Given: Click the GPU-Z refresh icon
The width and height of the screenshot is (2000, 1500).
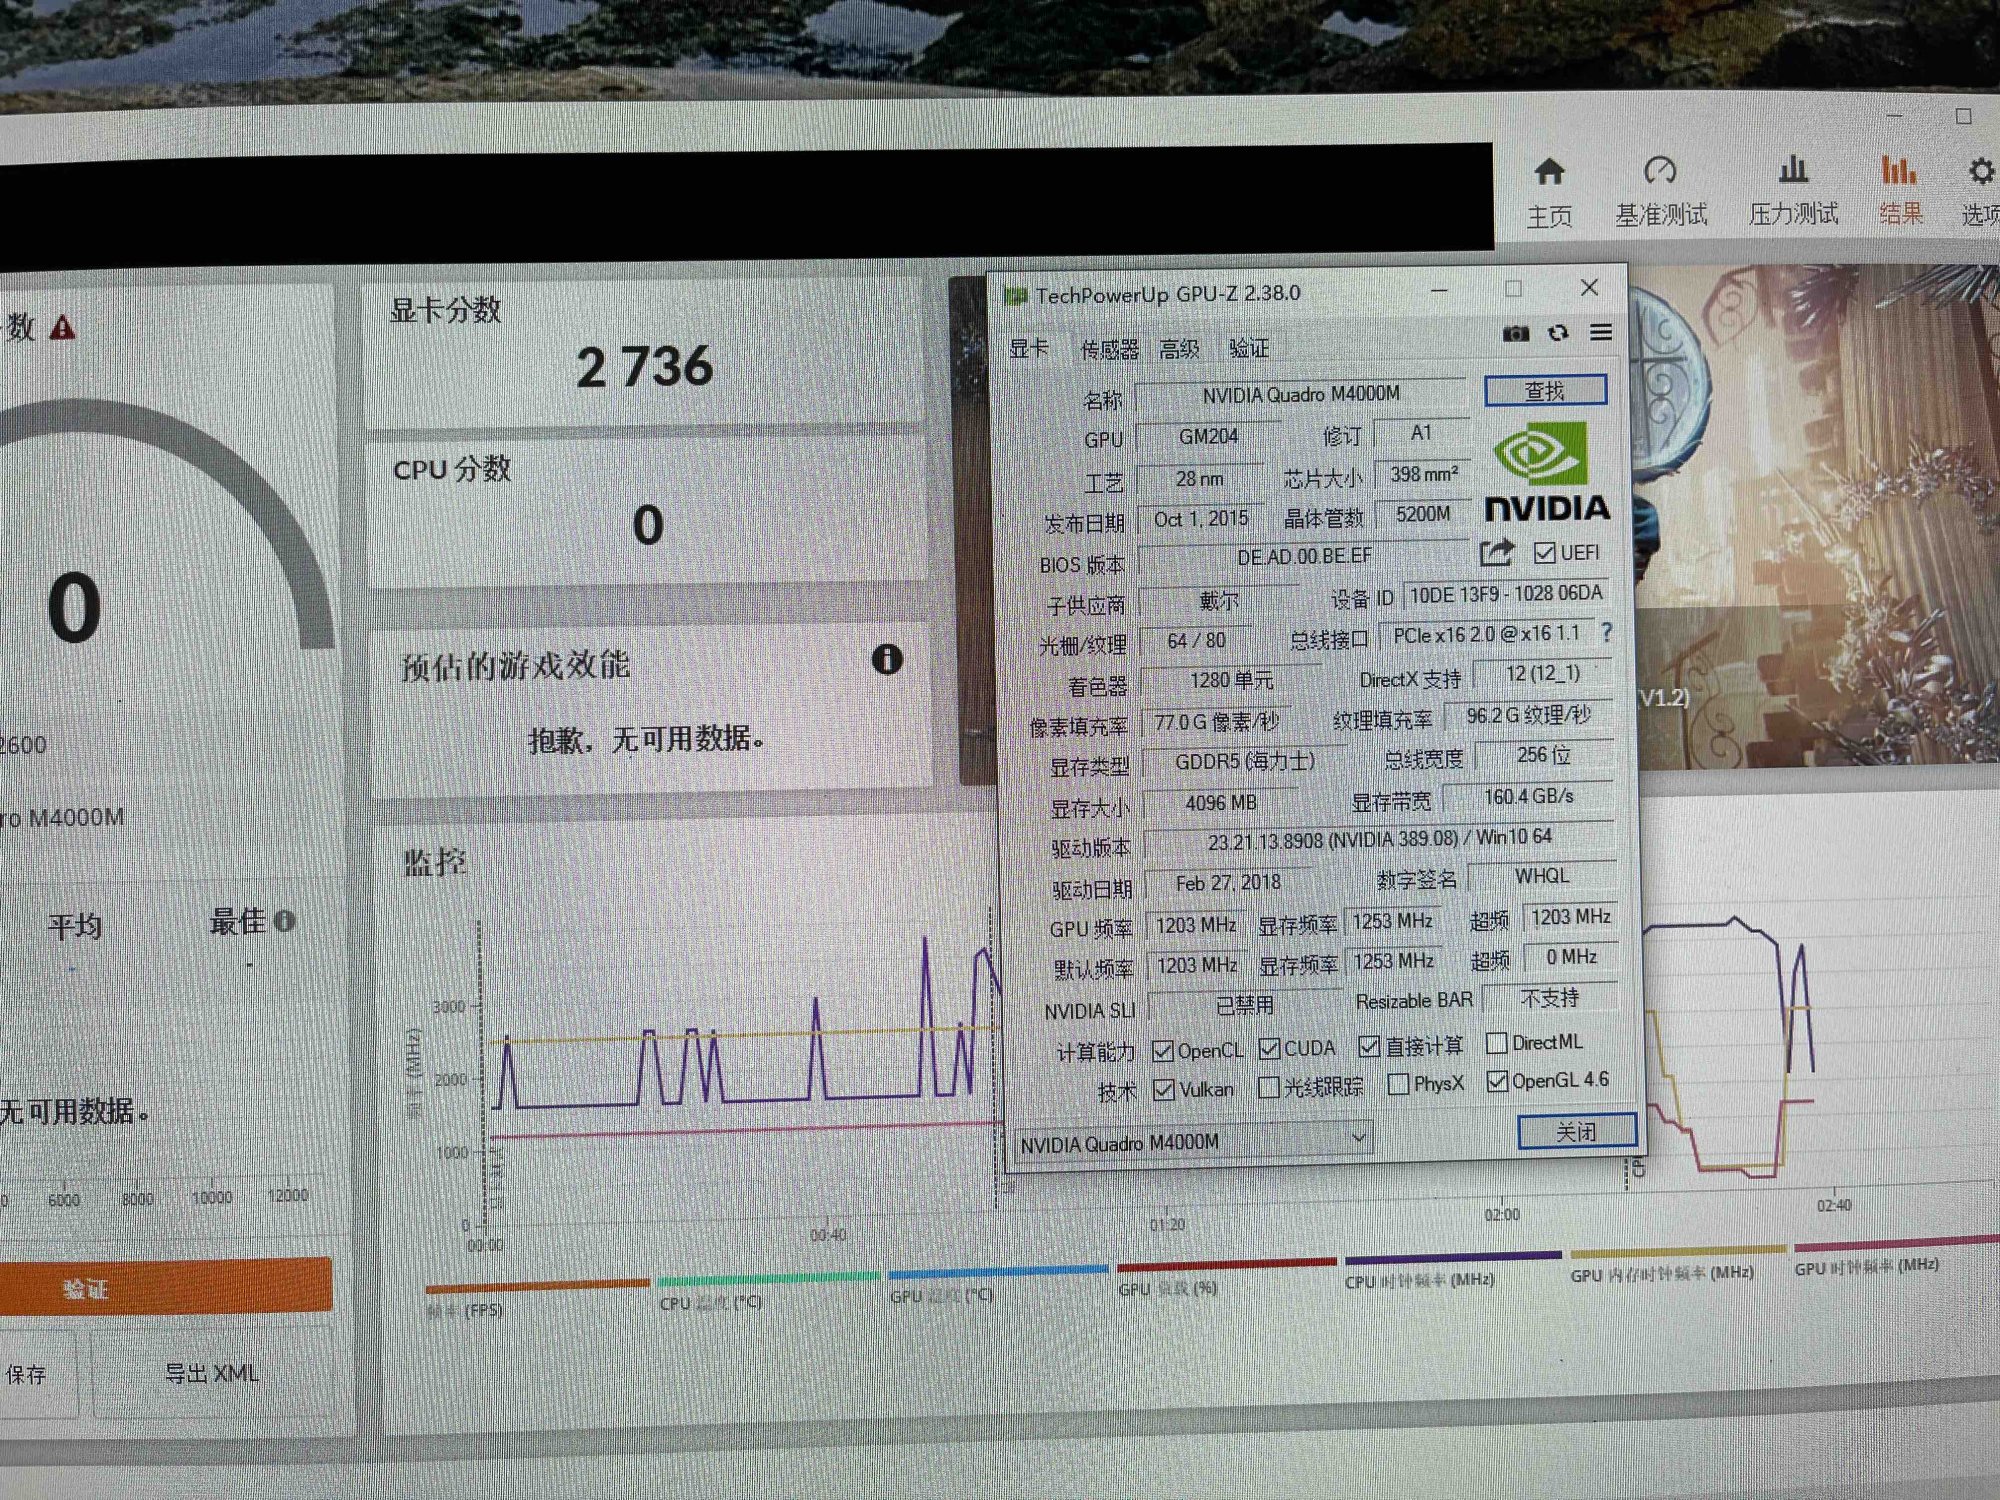Looking at the screenshot, I should point(1558,333).
